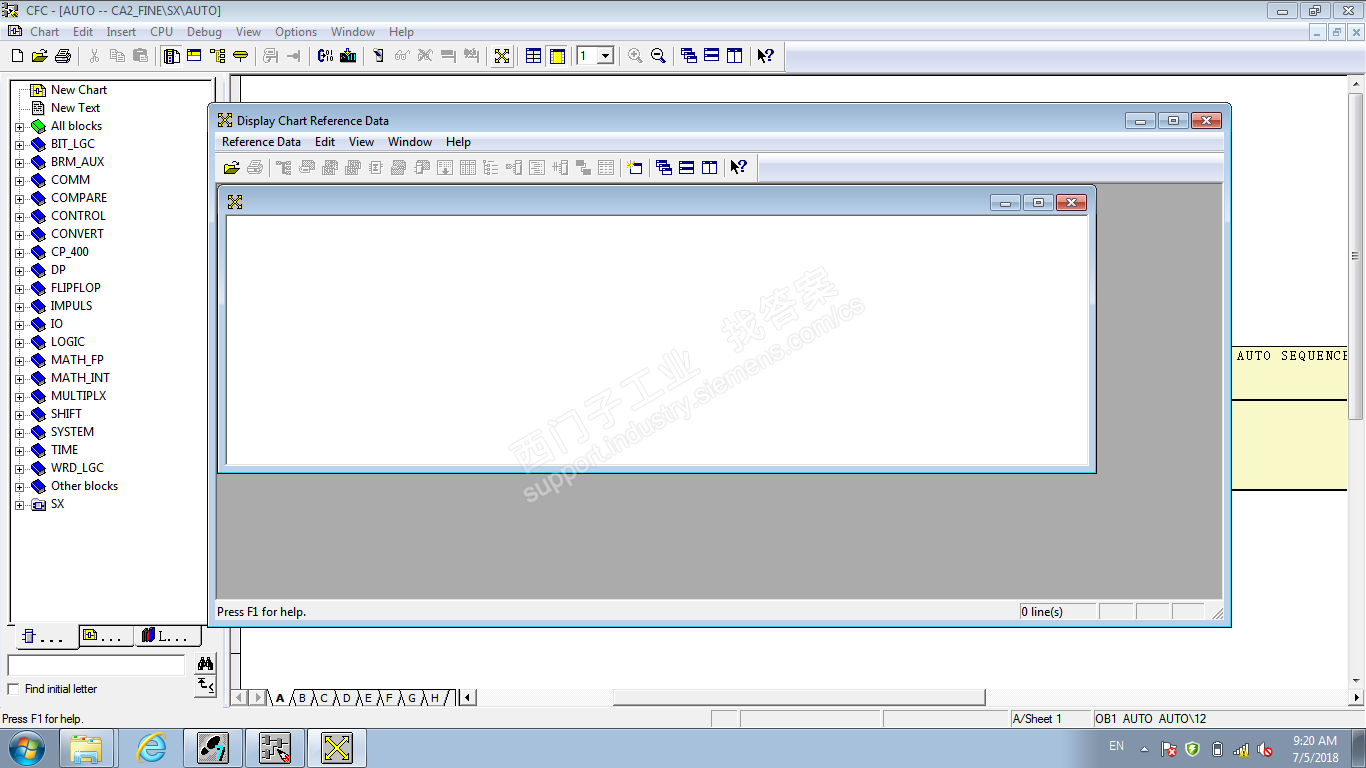Click the binoculars find button
The height and width of the screenshot is (768, 1366).
pyautogui.click(x=205, y=664)
